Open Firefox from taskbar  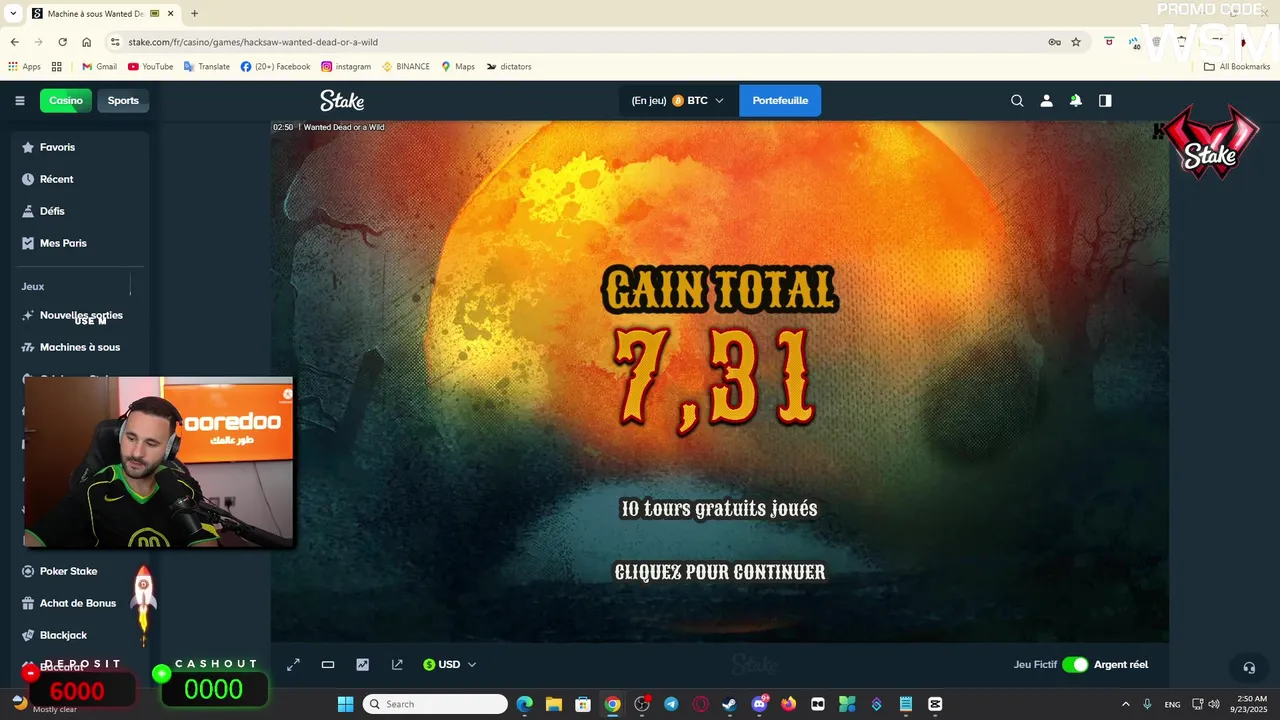pos(788,704)
